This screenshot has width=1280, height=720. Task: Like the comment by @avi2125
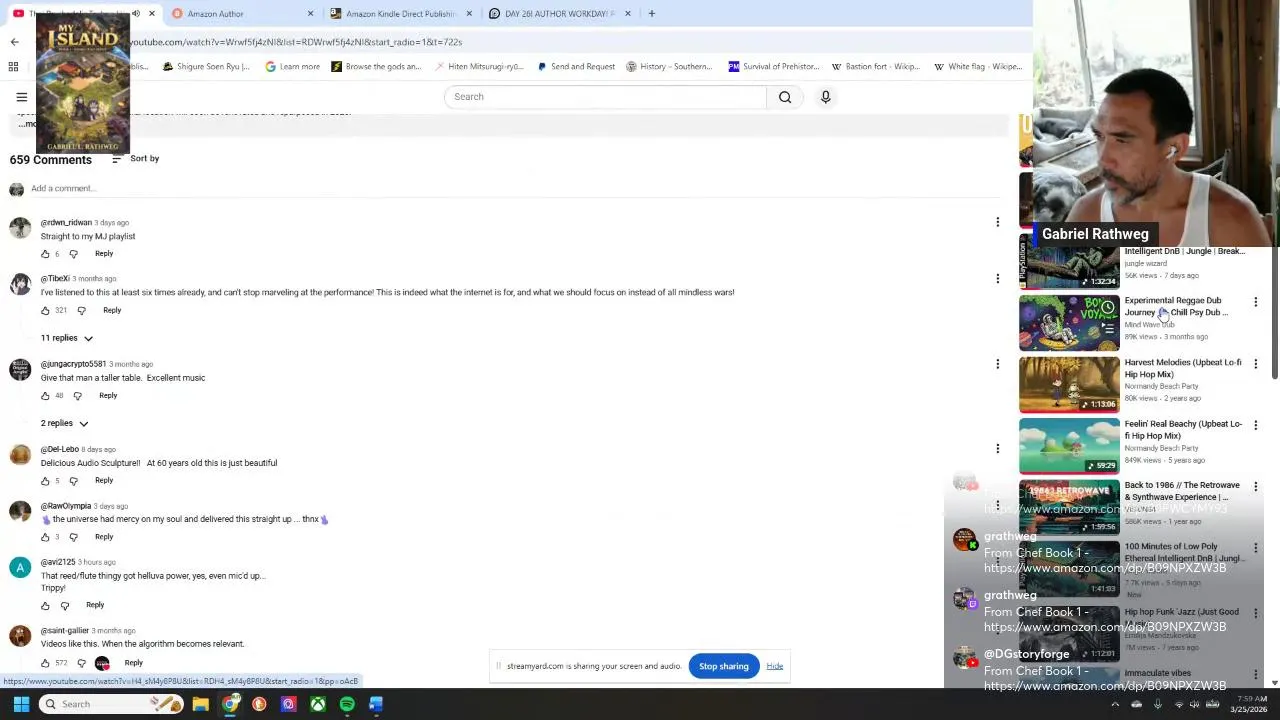pyautogui.click(x=45, y=605)
